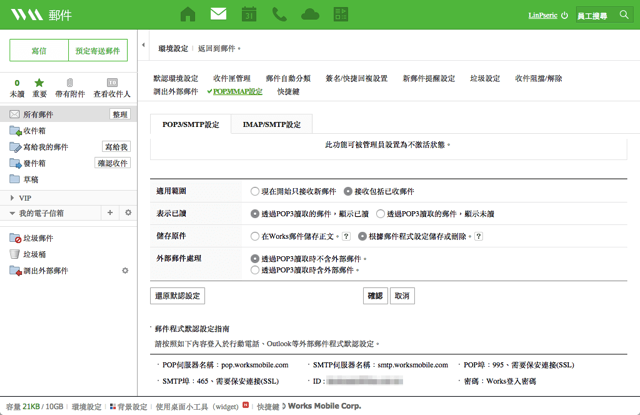Open the cloud drive icon

point(310,15)
